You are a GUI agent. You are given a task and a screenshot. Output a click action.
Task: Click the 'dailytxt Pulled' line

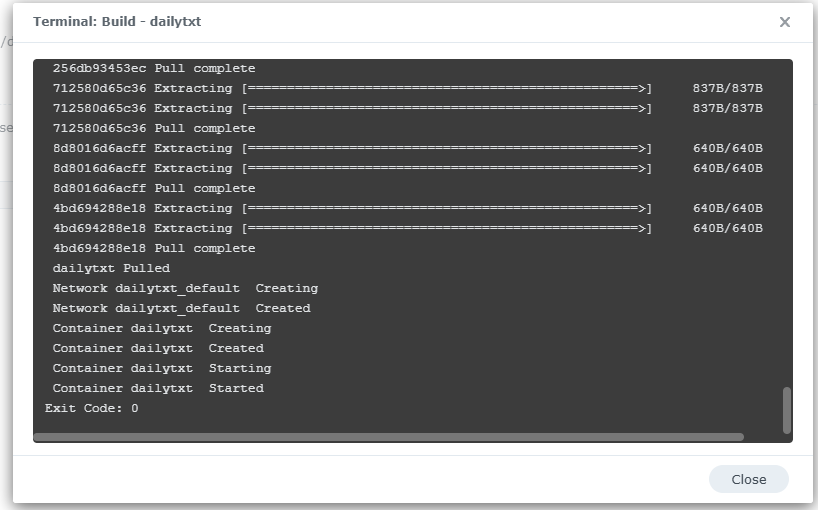(111, 268)
